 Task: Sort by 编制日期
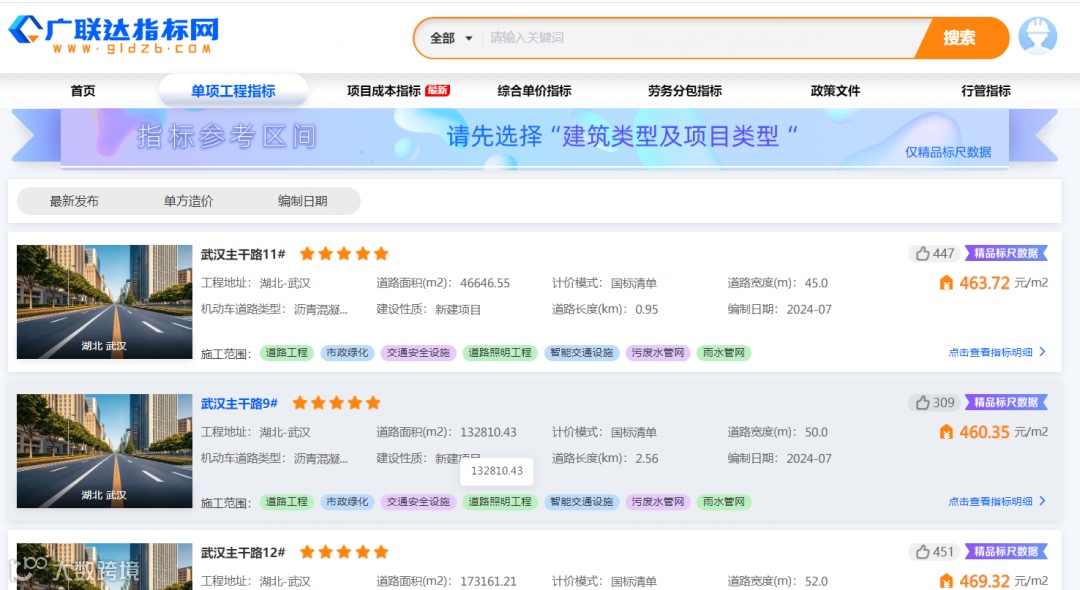302,201
